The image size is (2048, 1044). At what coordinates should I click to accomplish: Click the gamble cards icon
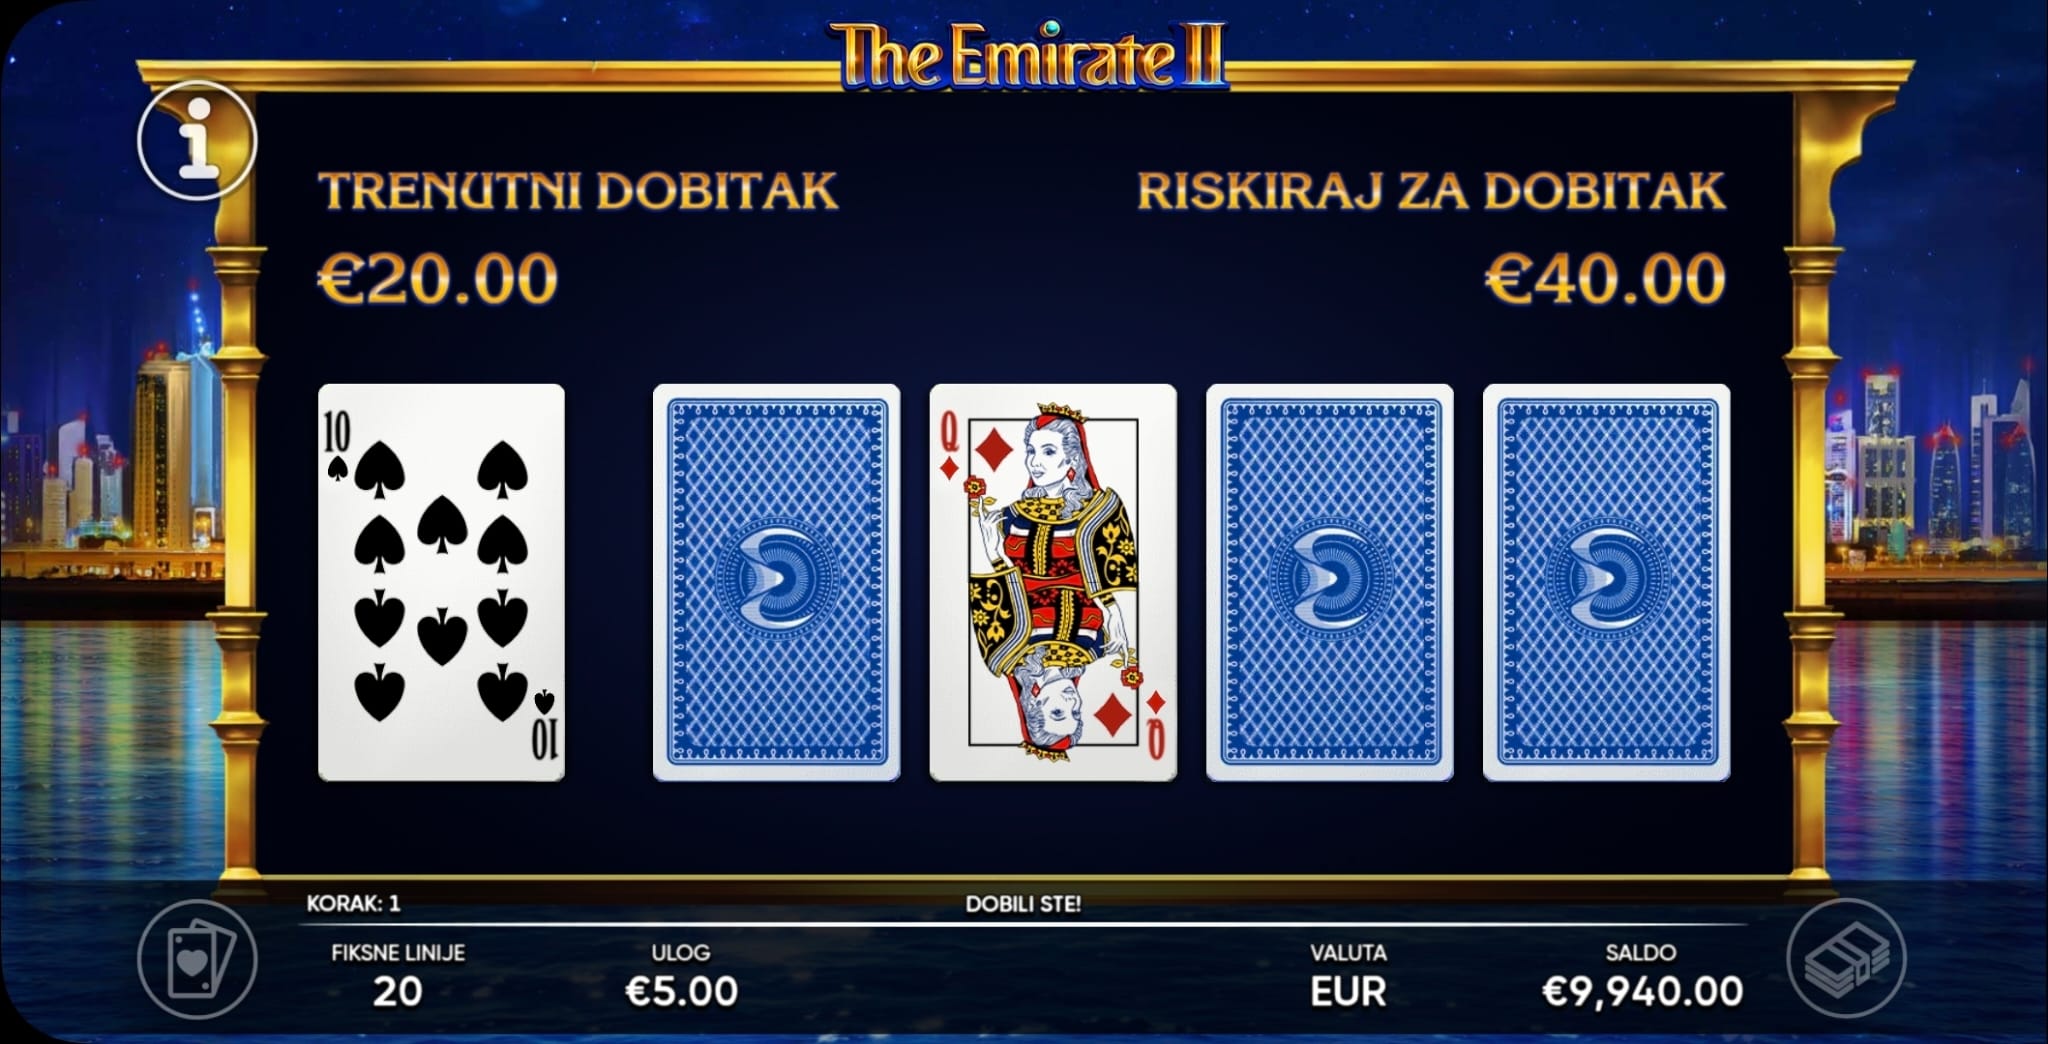(197, 958)
